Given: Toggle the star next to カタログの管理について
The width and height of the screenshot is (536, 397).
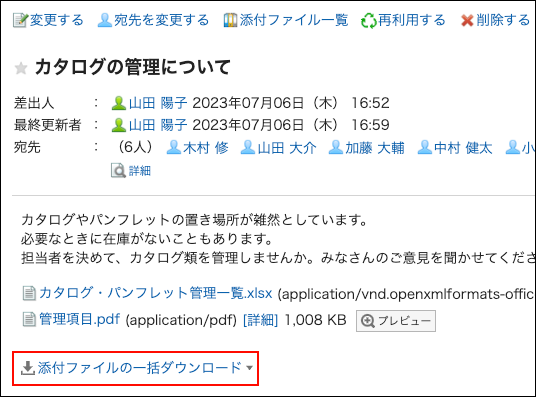Looking at the screenshot, I should [x=21, y=68].
